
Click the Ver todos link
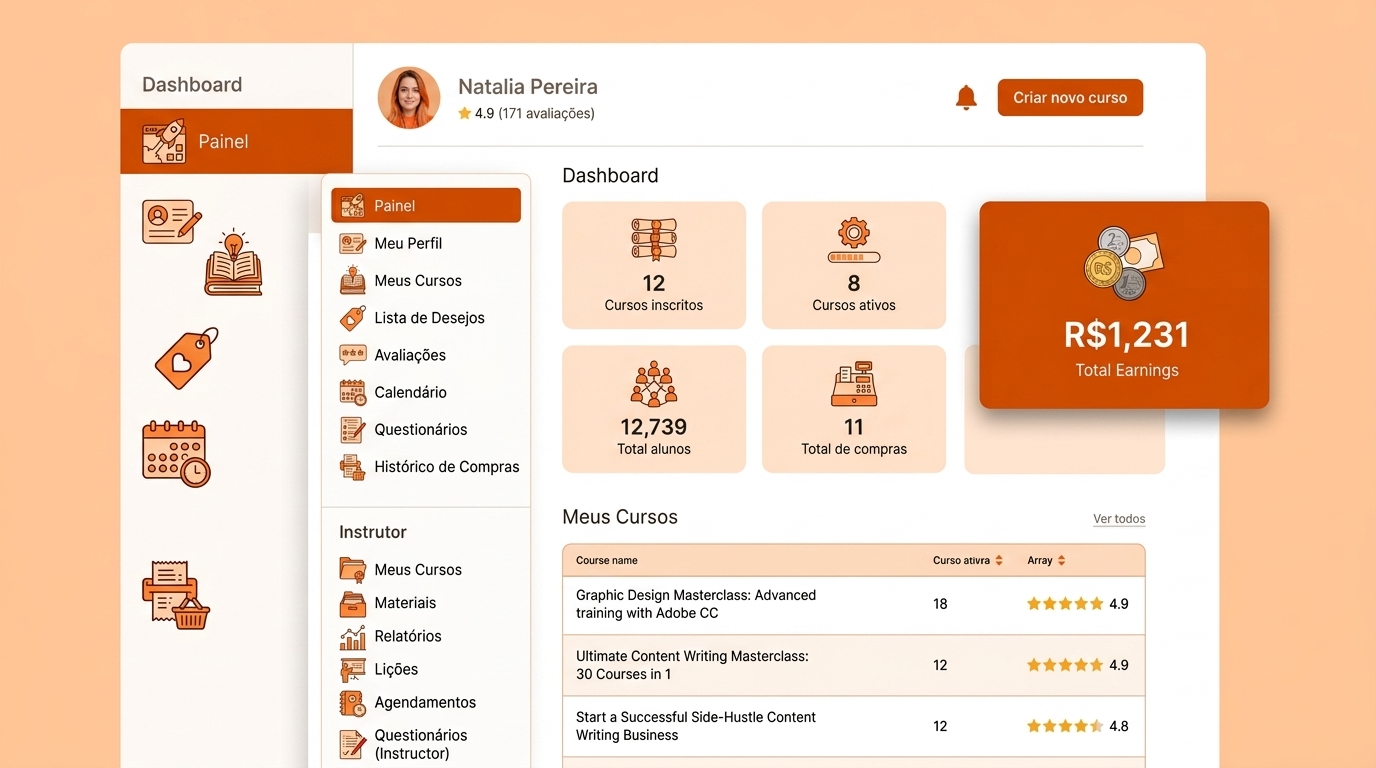(x=1119, y=519)
